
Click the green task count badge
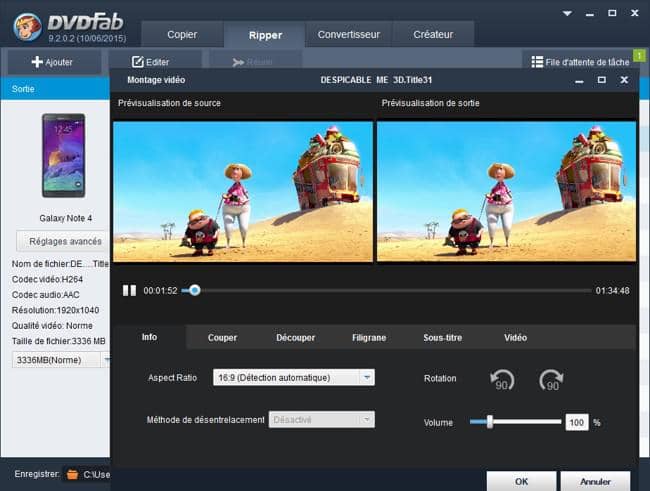pyautogui.click(x=639, y=55)
